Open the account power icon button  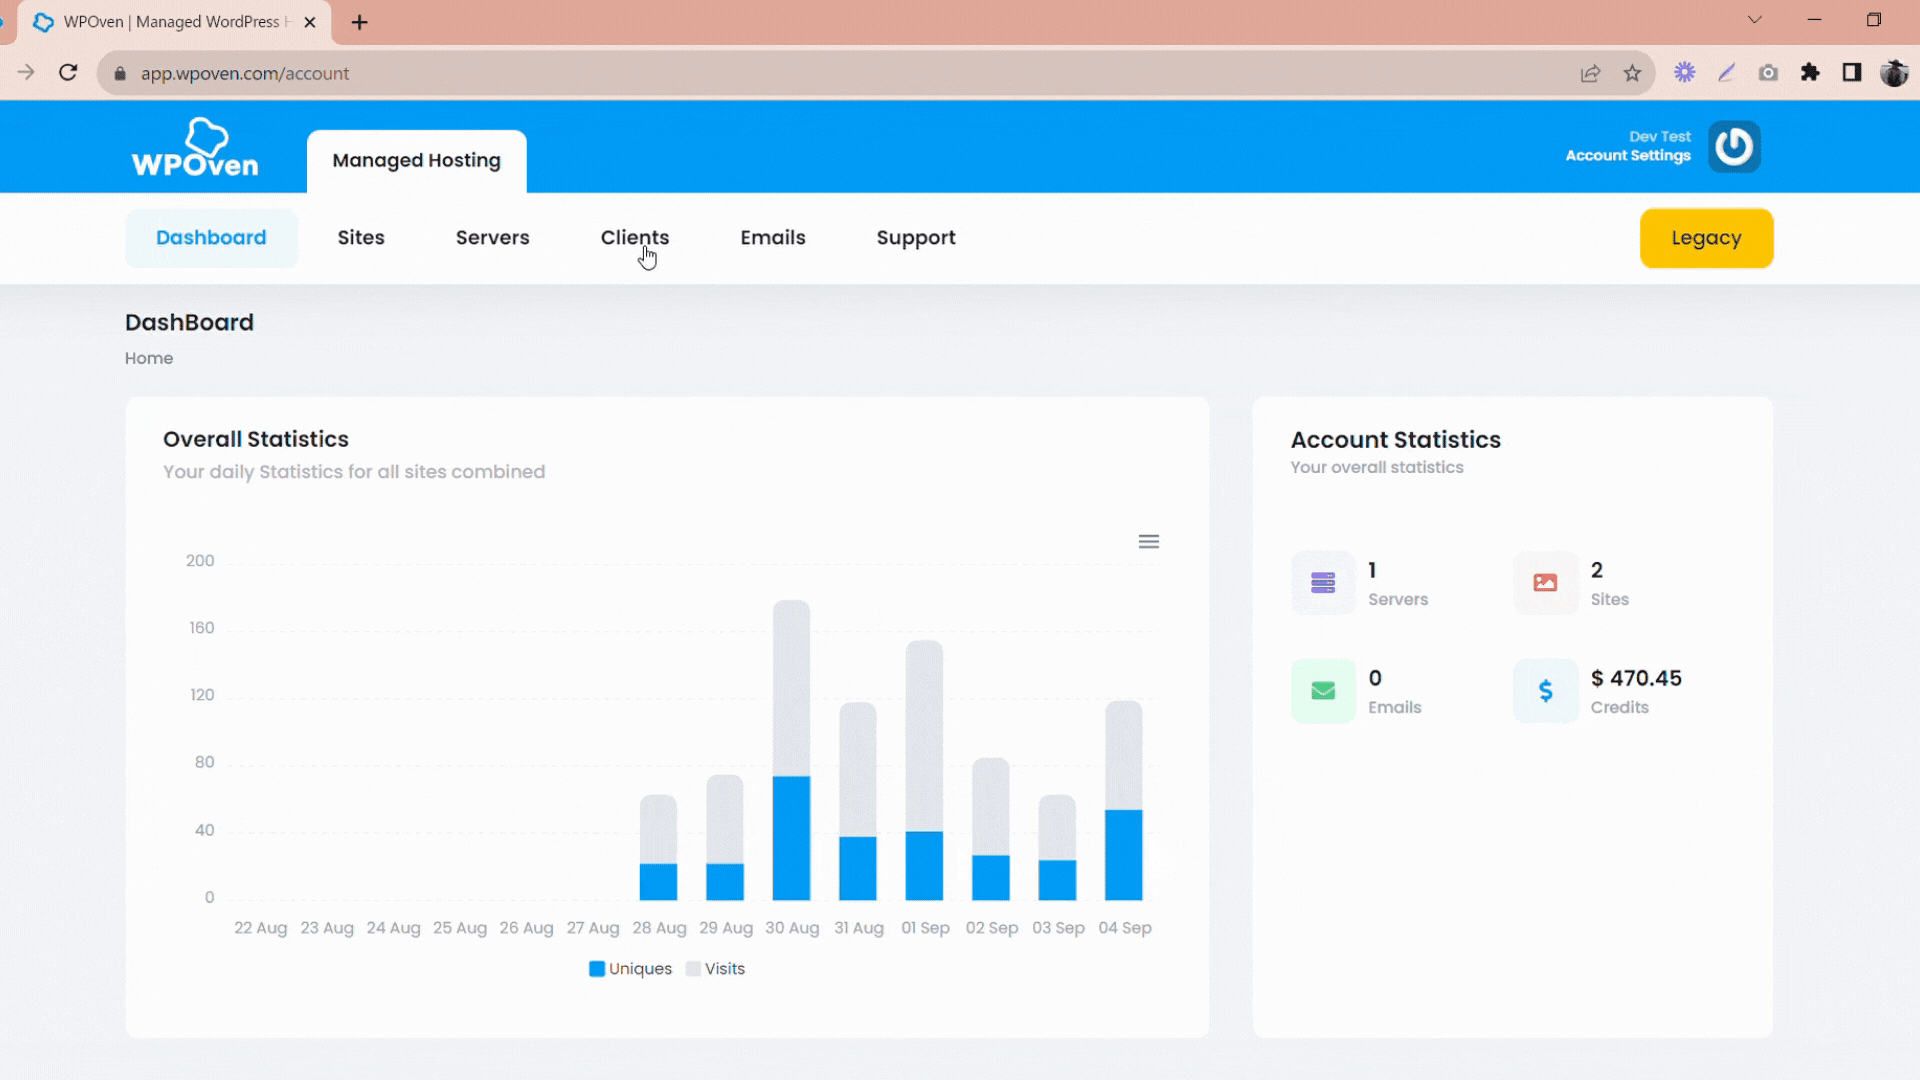1734,147
